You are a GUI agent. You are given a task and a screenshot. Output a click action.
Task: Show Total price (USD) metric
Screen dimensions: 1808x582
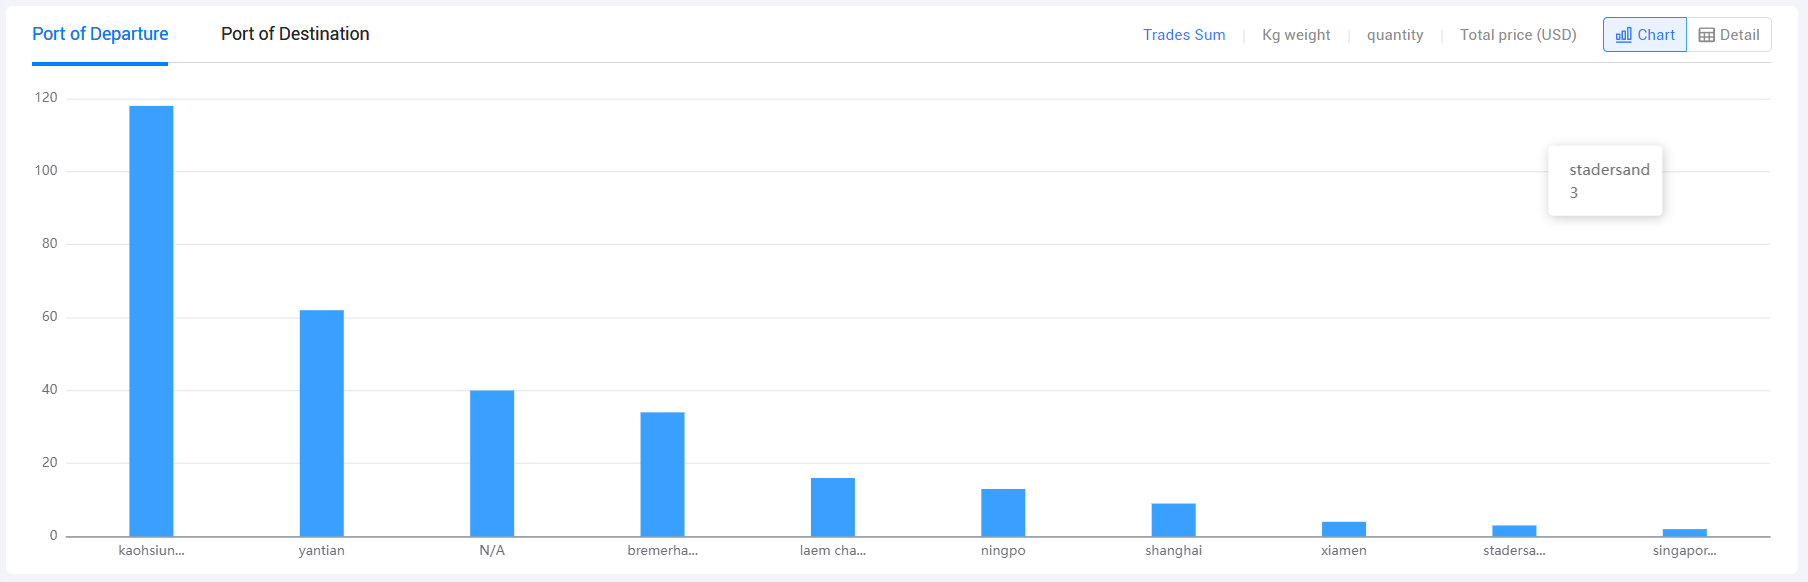[1518, 35]
